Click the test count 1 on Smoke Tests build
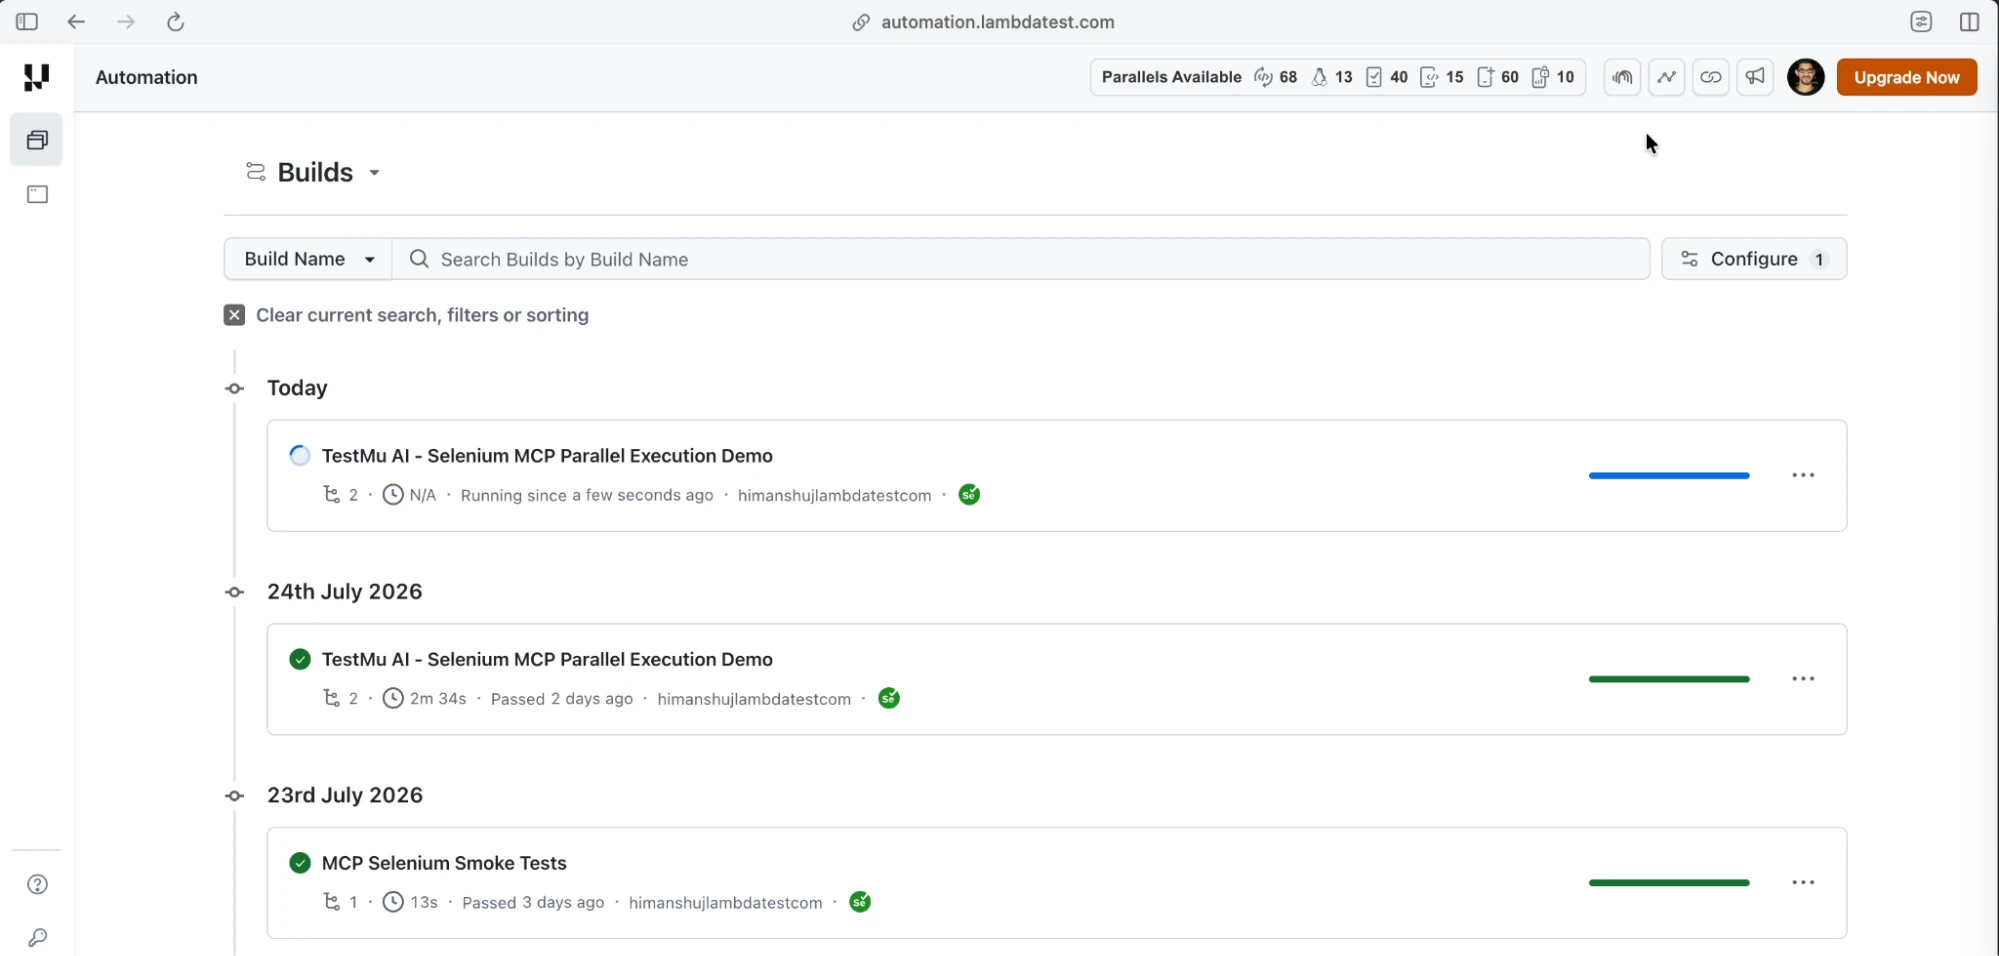 (353, 902)
